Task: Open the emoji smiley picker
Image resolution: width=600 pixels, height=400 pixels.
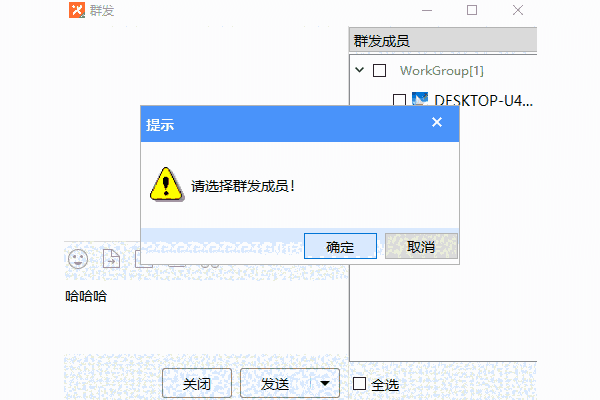Action: tap(78, 259)
